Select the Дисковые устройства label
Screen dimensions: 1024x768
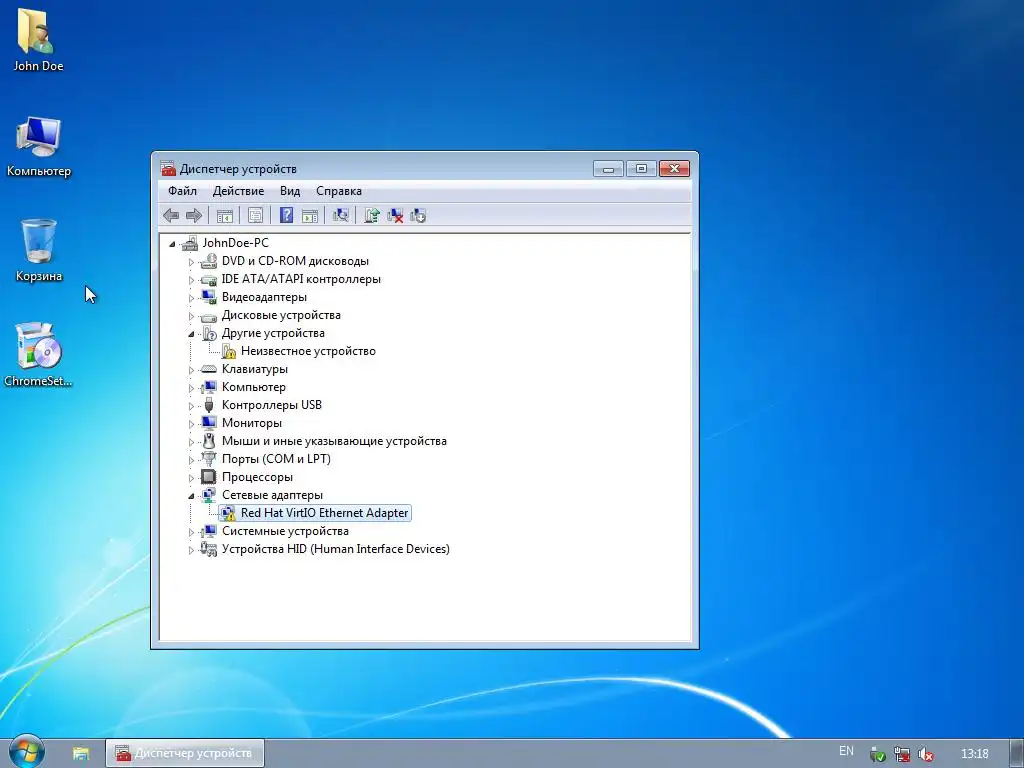click(281, 315)
